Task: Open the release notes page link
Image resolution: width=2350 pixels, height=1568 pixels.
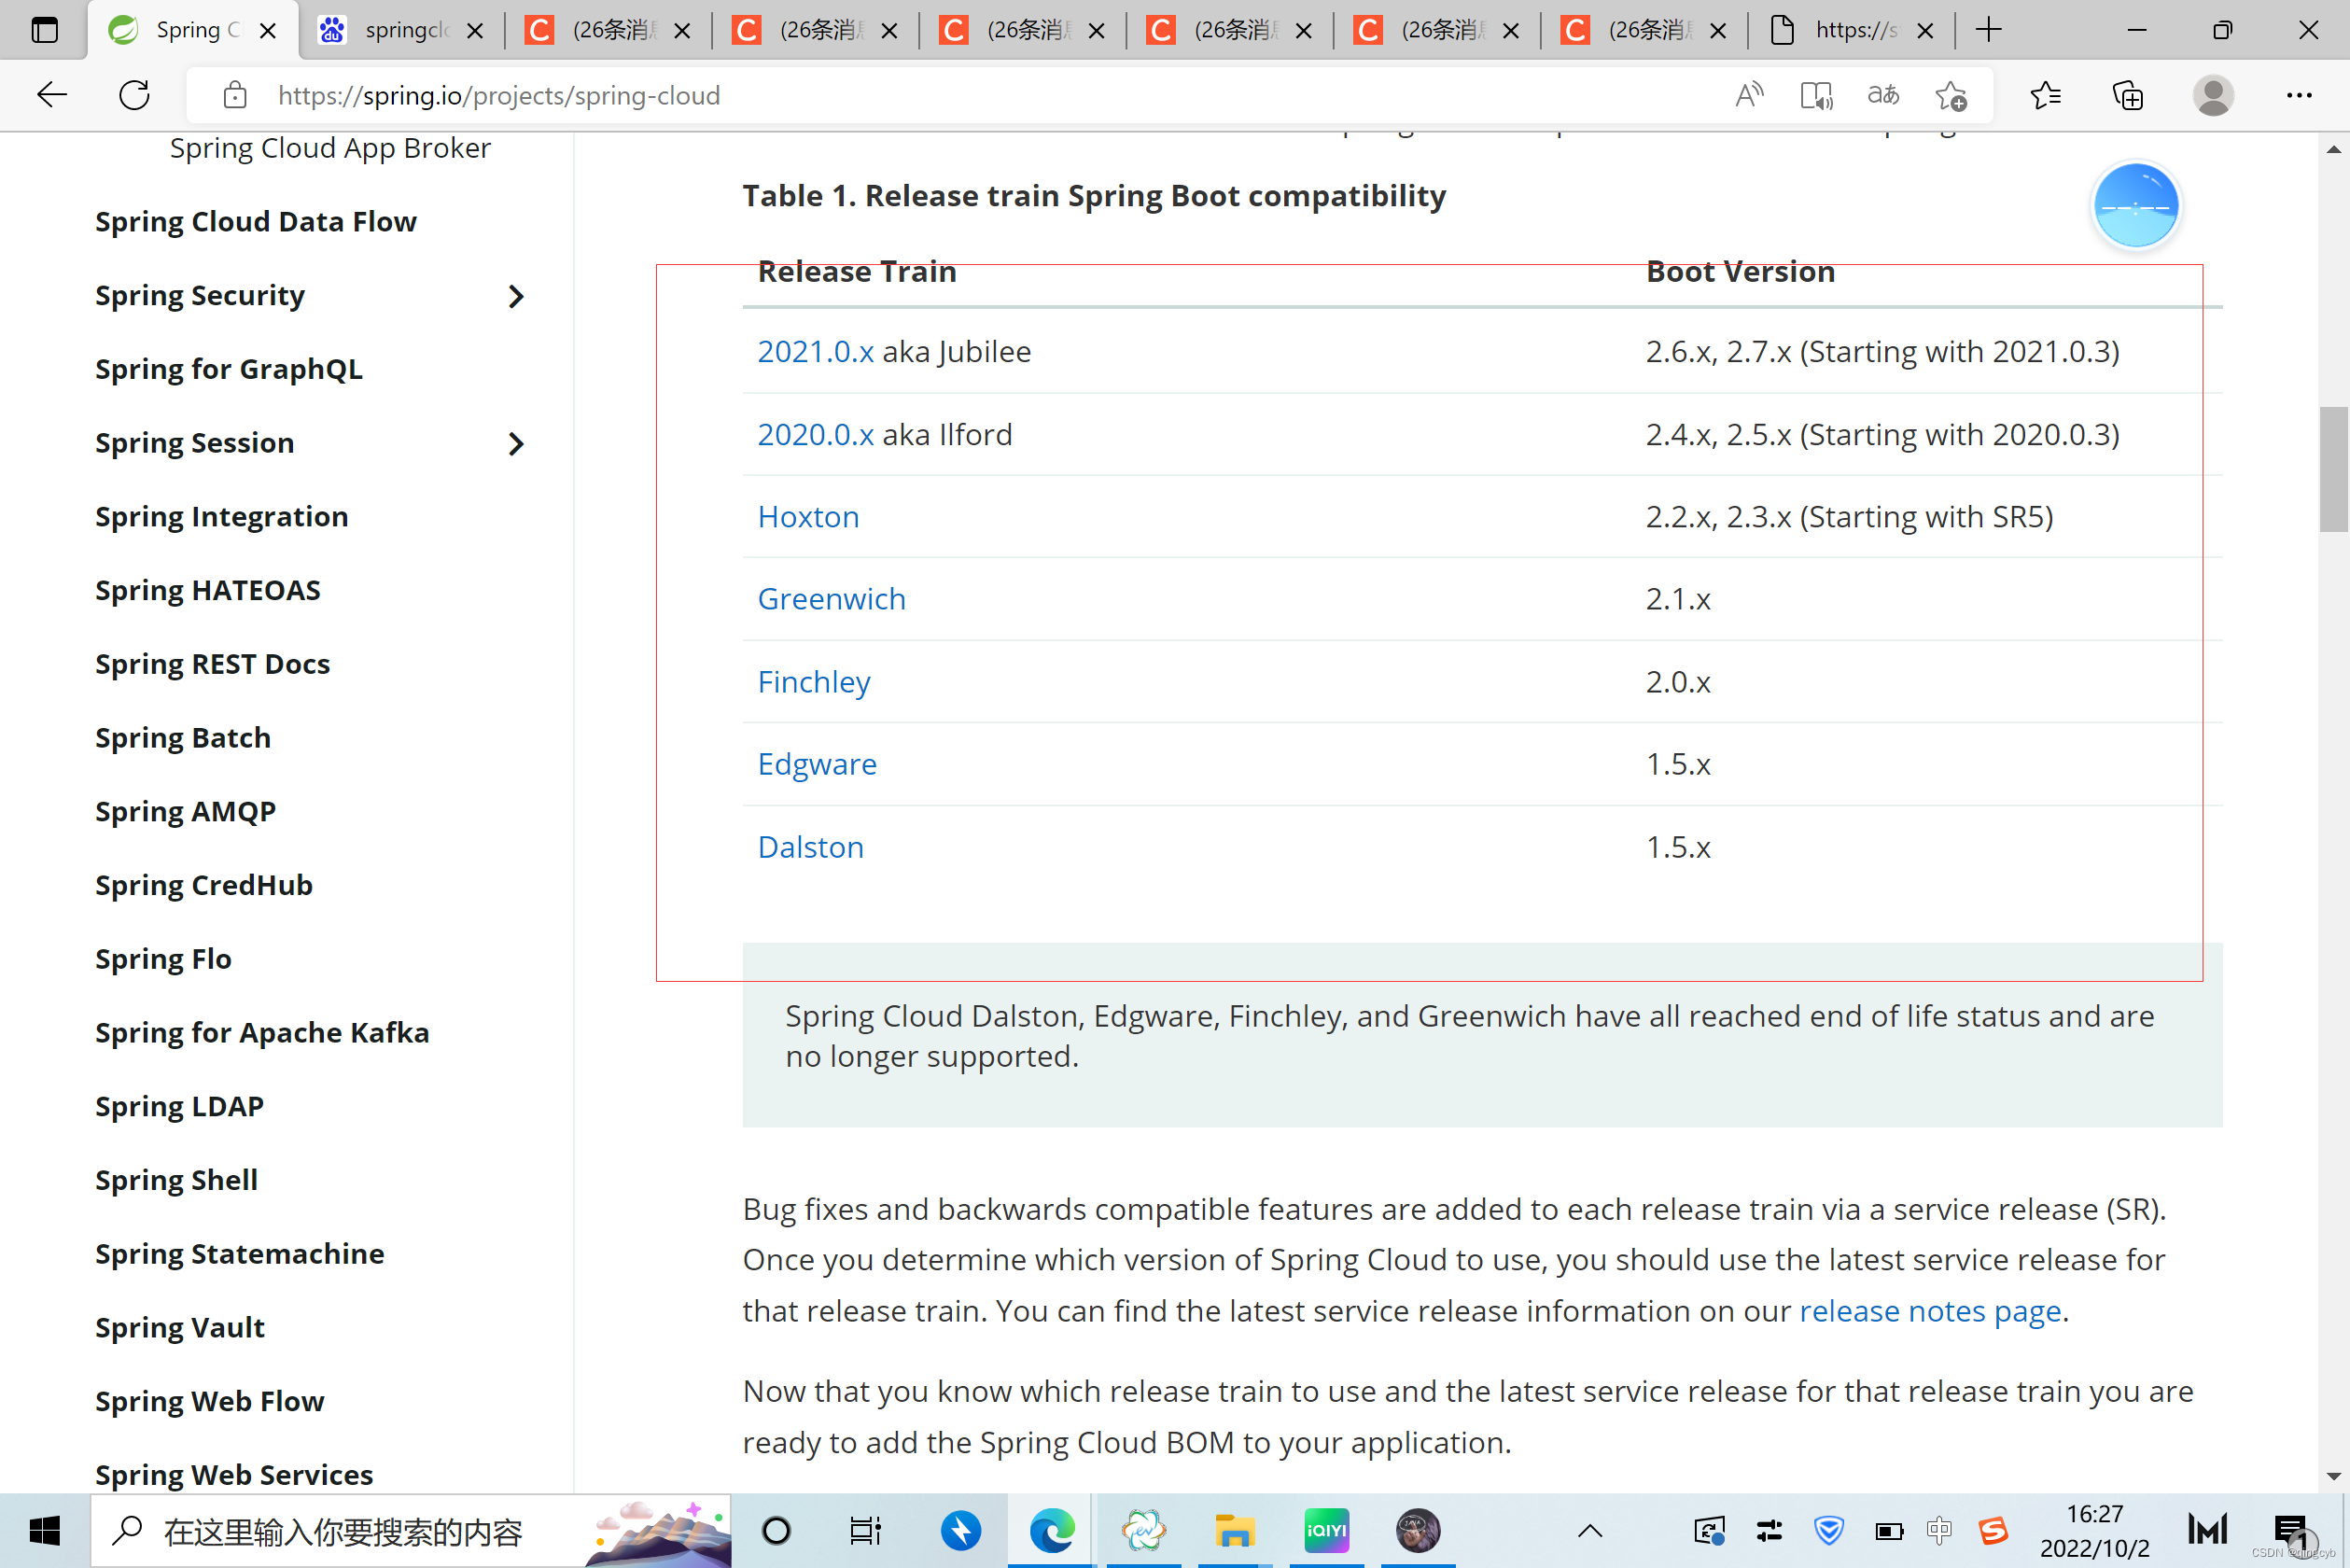Action: [1930, 1310]
